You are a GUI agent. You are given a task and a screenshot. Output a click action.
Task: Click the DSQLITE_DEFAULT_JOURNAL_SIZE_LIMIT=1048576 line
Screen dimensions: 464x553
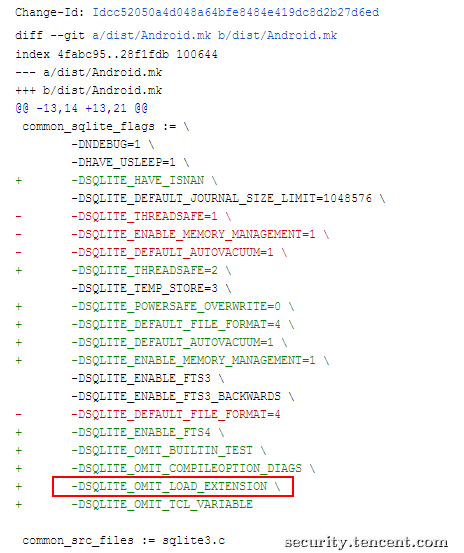click(228, 198)
